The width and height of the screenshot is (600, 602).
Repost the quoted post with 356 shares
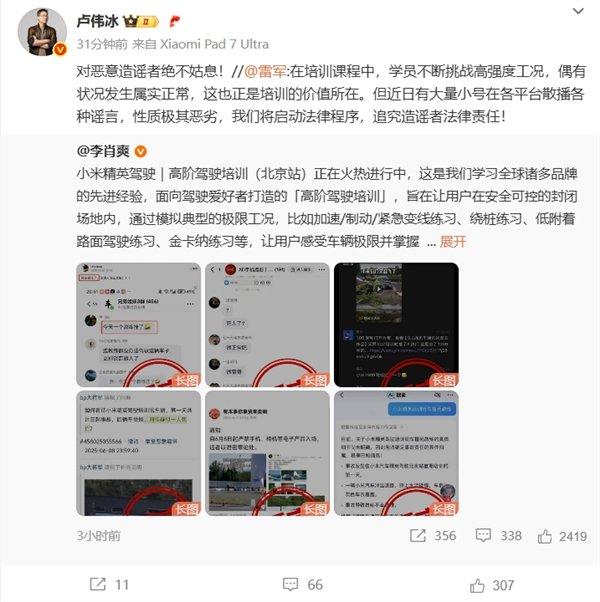pos(433,536)
